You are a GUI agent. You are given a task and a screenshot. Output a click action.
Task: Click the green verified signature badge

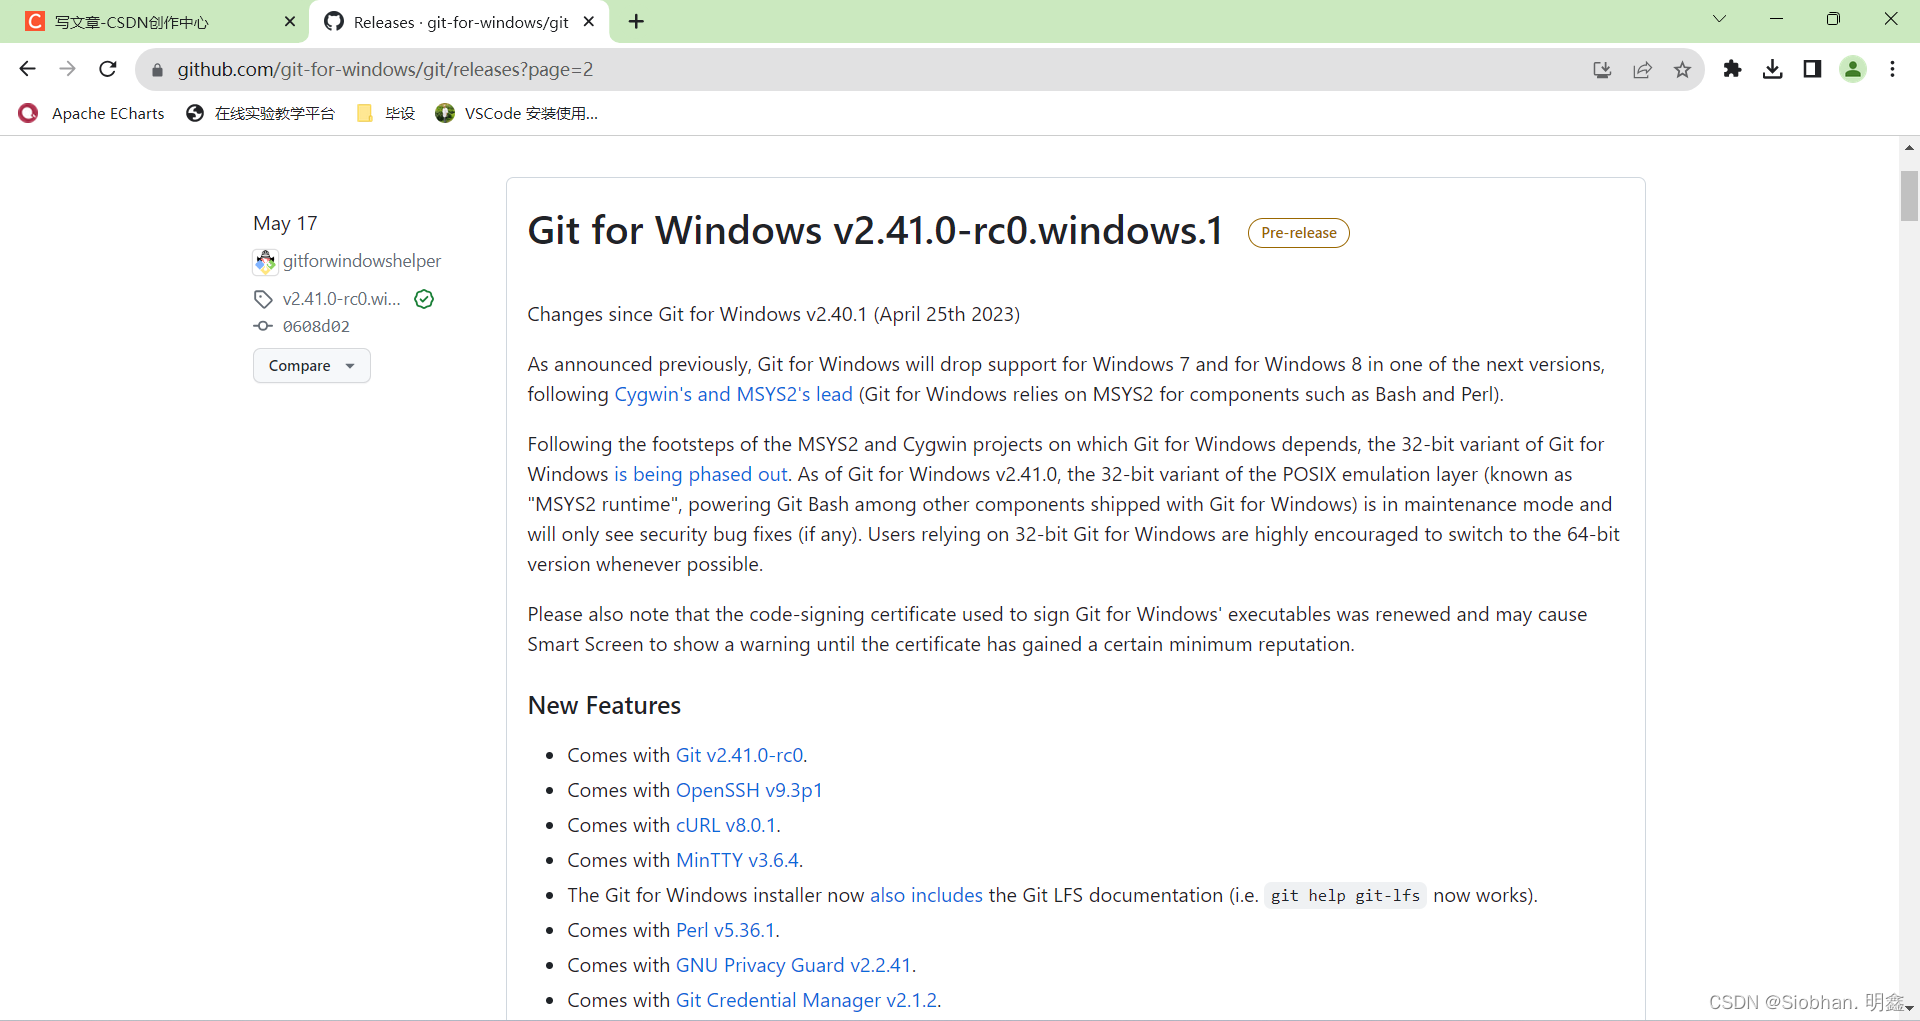[x=424, y=299]
